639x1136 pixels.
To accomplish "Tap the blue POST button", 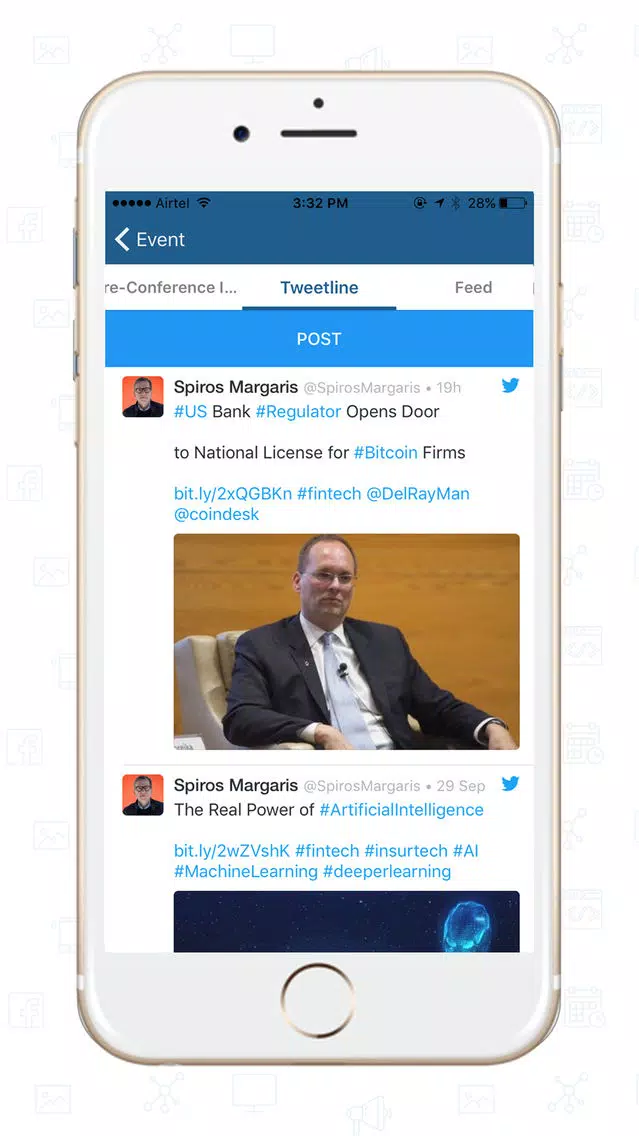I will (x=319, y=339).
